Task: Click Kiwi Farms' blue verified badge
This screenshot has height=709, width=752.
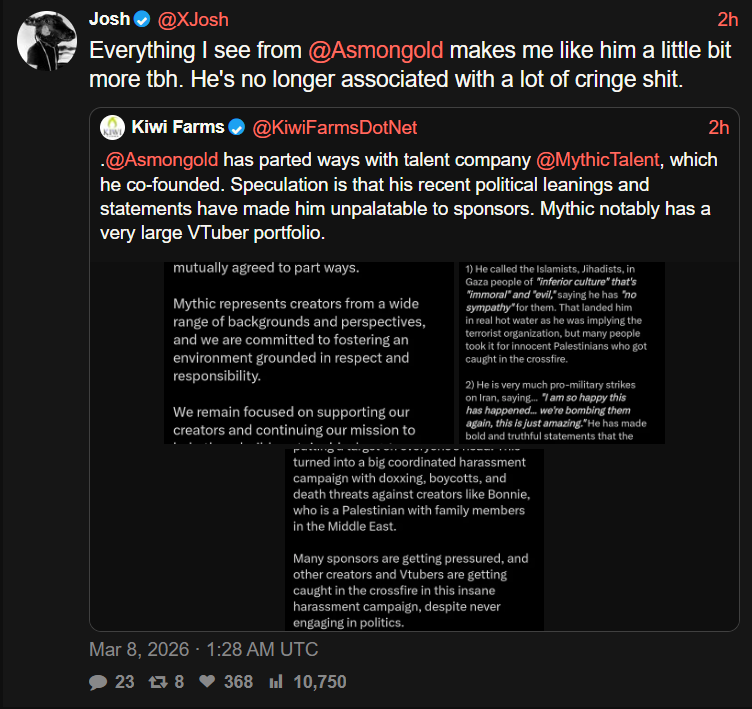Action: pos(237,127)
